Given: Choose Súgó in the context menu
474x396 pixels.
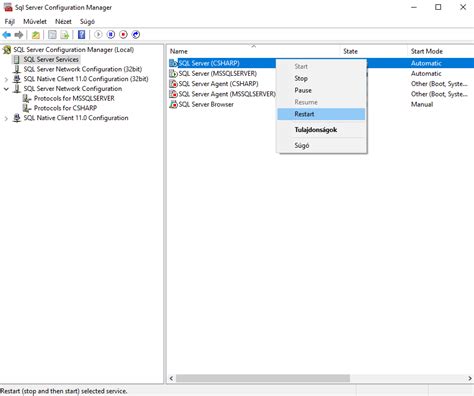Looking at the screenshot, I should click(x=321, y=145).
